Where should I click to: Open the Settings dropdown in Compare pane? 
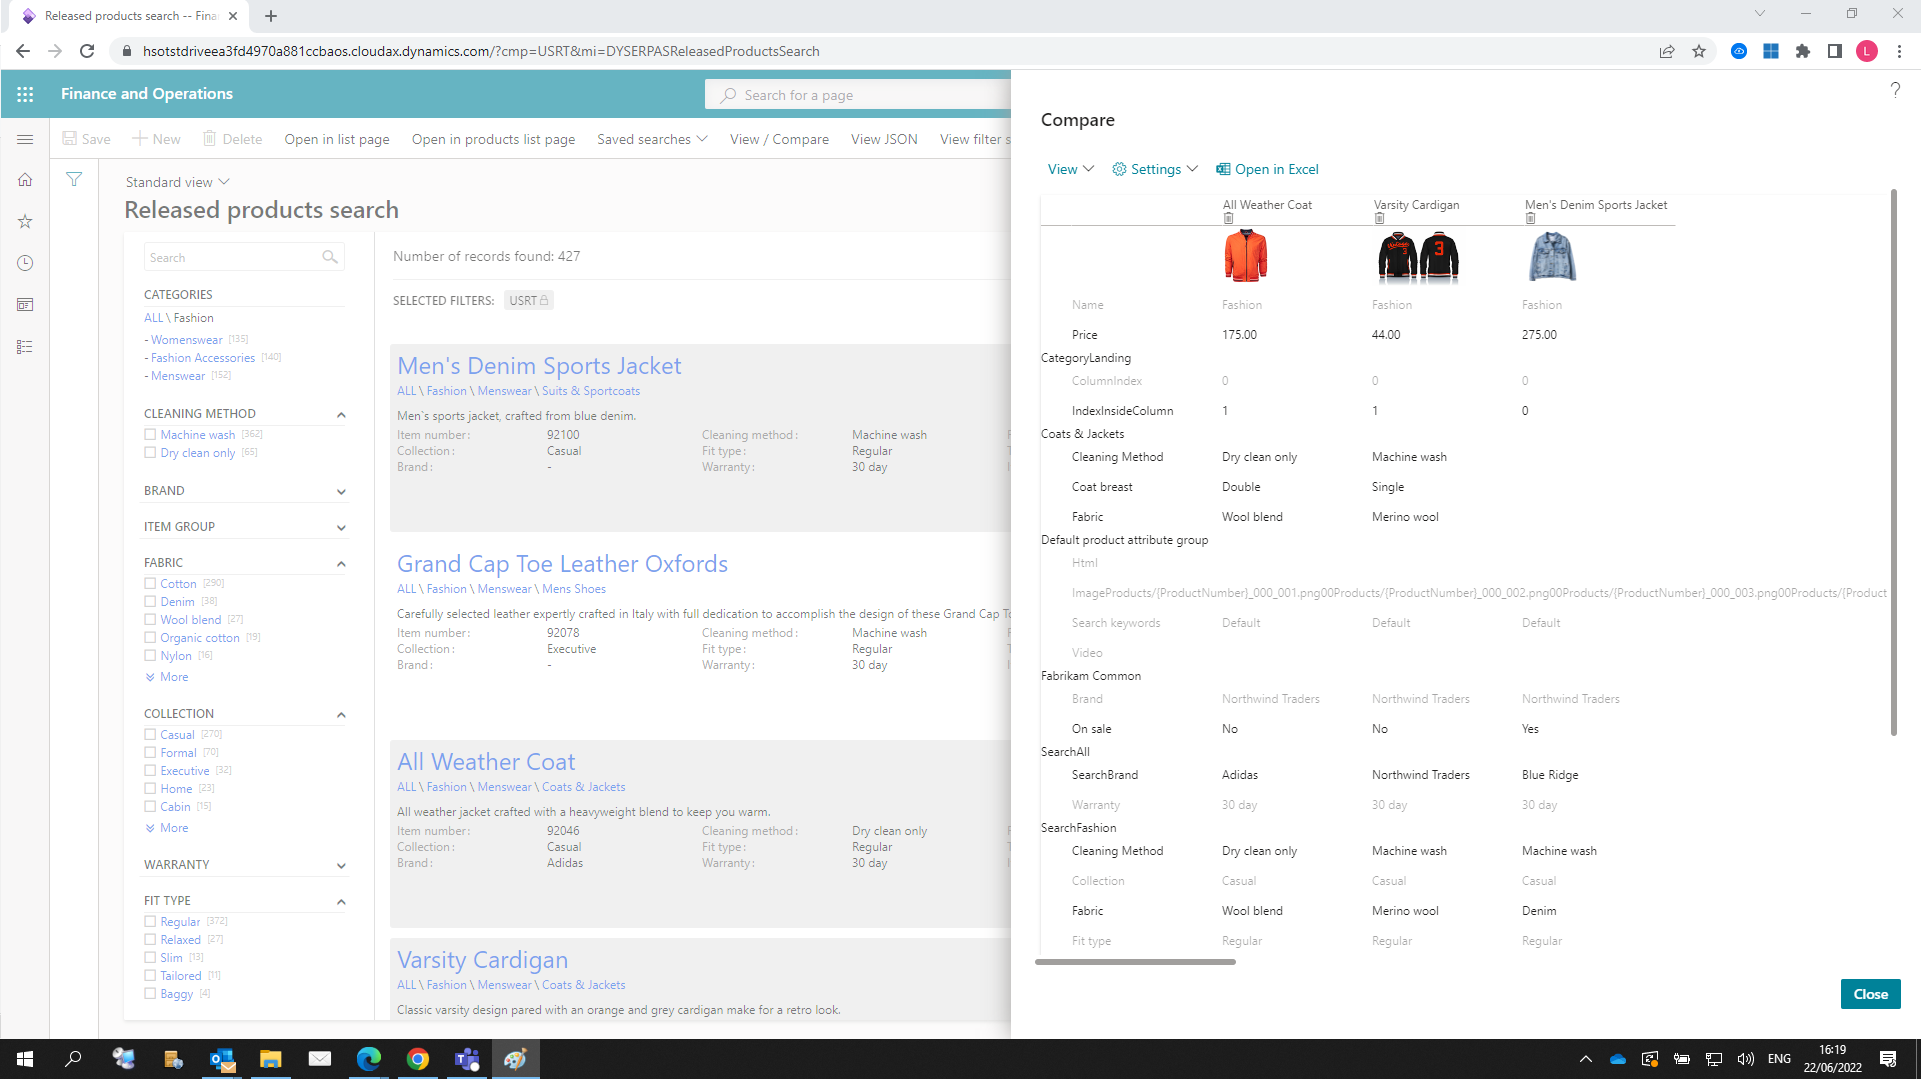1155,169
